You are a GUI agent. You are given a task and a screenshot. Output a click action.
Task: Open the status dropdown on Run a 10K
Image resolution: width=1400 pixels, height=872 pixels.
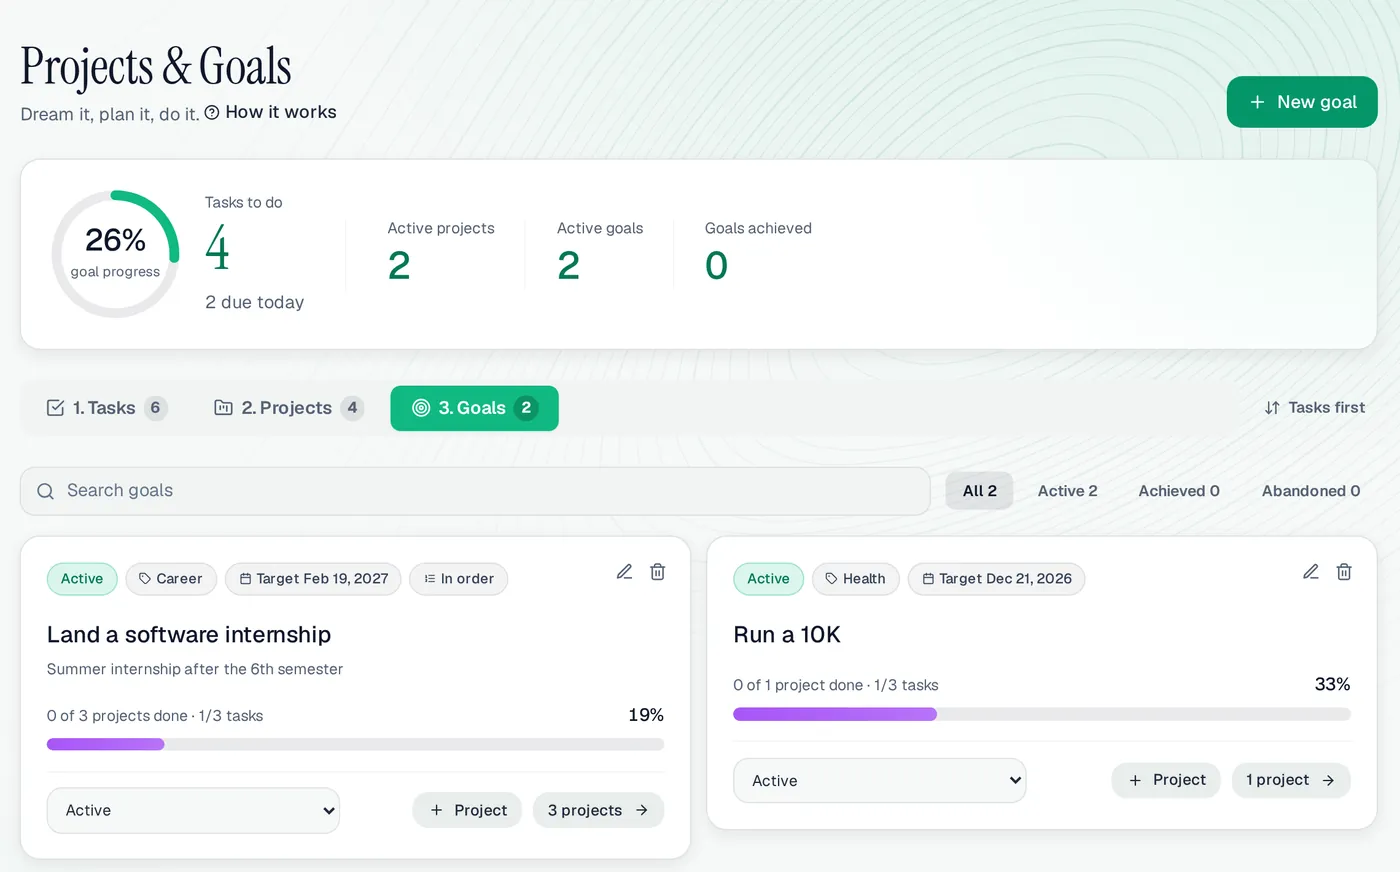(x=880, y=781)
